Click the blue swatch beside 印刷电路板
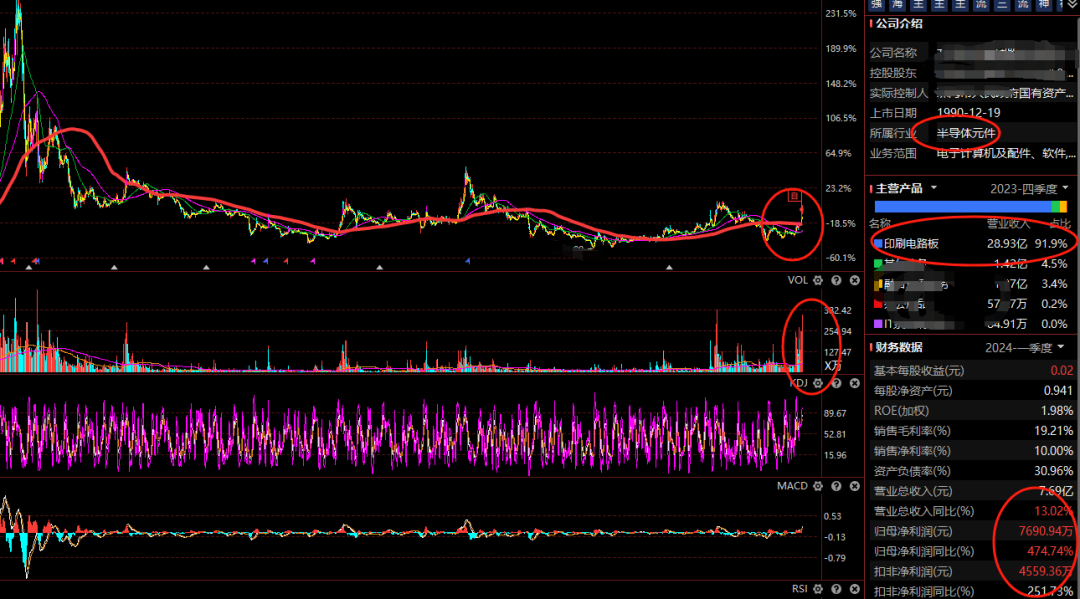1080x599 pixels. (878, 244)
